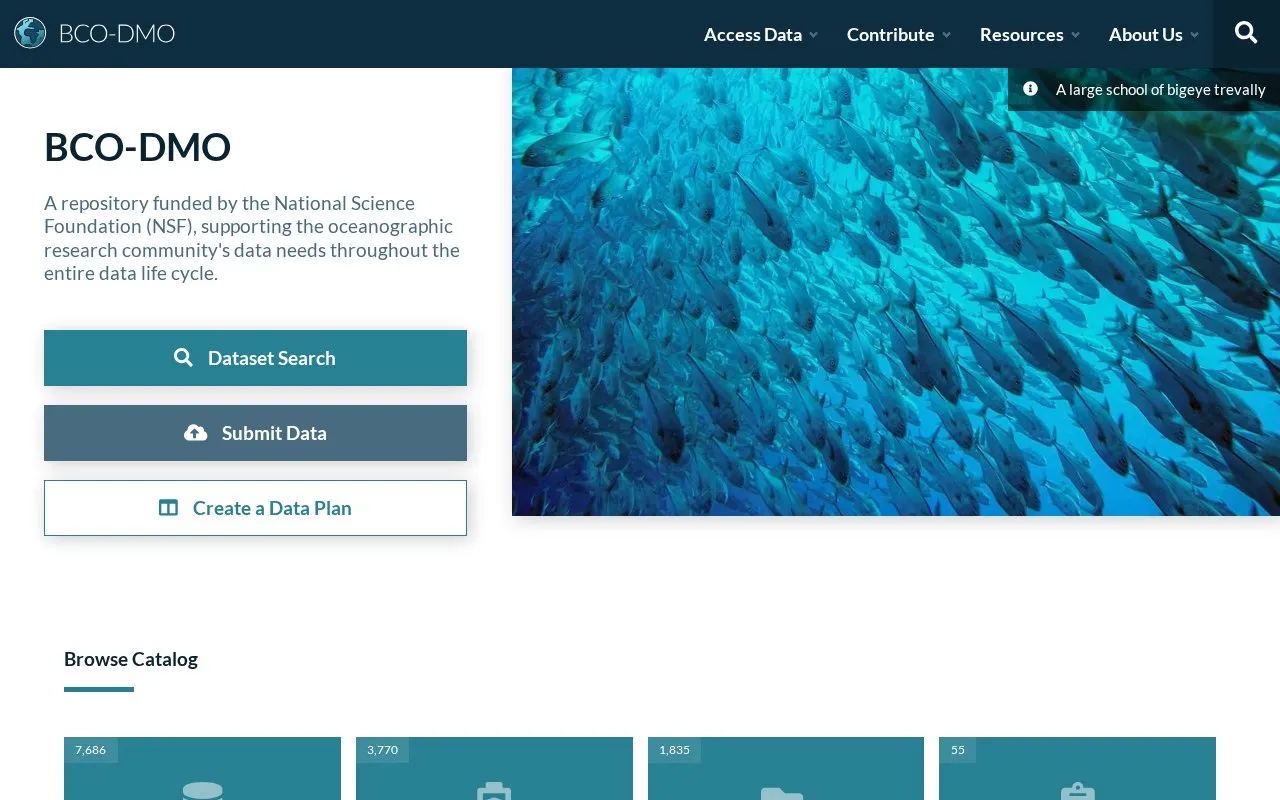Screen dimensions: 1280x800
Task: Click the 1,835 count badge
Action: point(674,750)
